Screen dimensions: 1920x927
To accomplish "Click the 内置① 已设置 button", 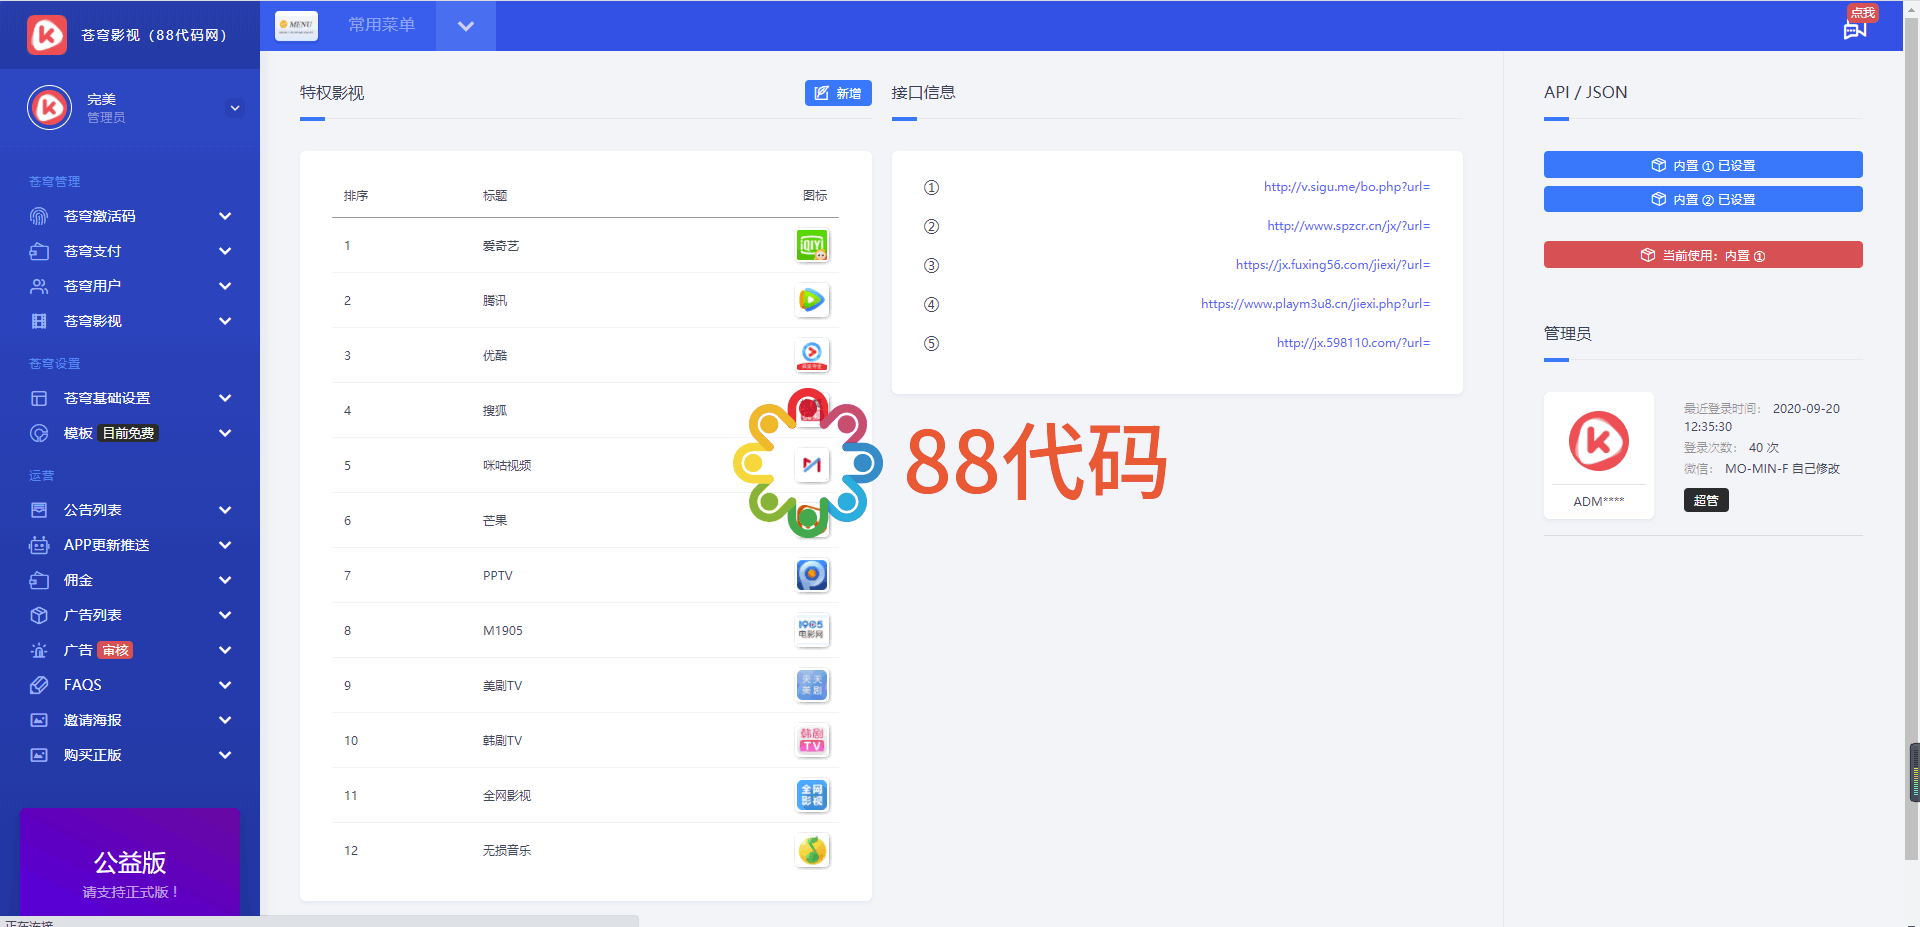I will (x=1703, y=165).
